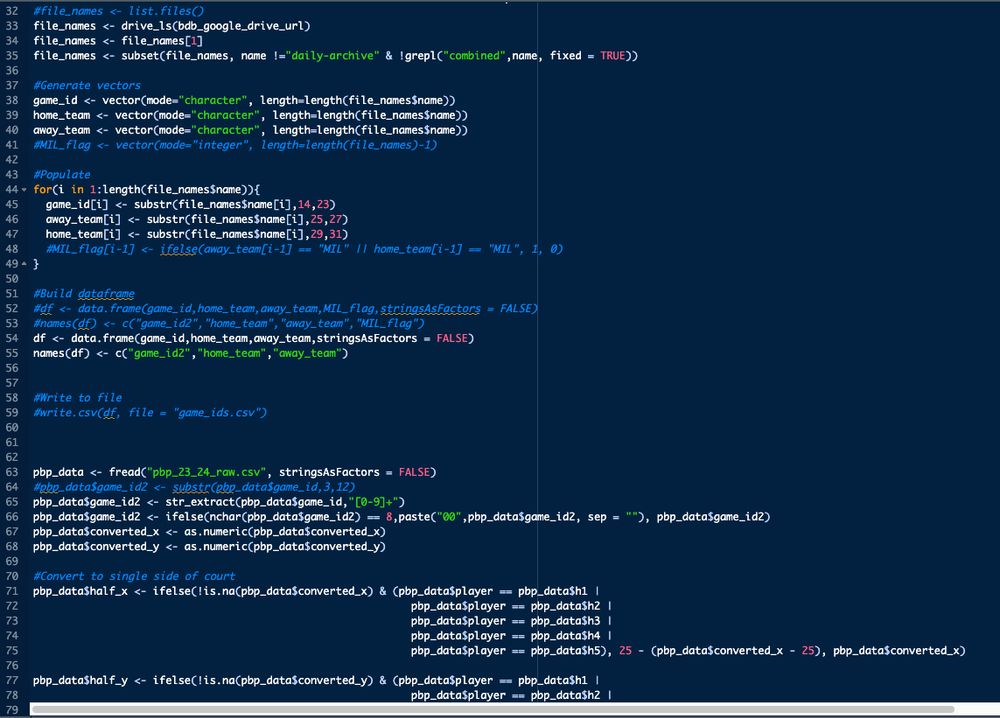Click the commented "#MIL_flag" on line 41

(61, 145)
